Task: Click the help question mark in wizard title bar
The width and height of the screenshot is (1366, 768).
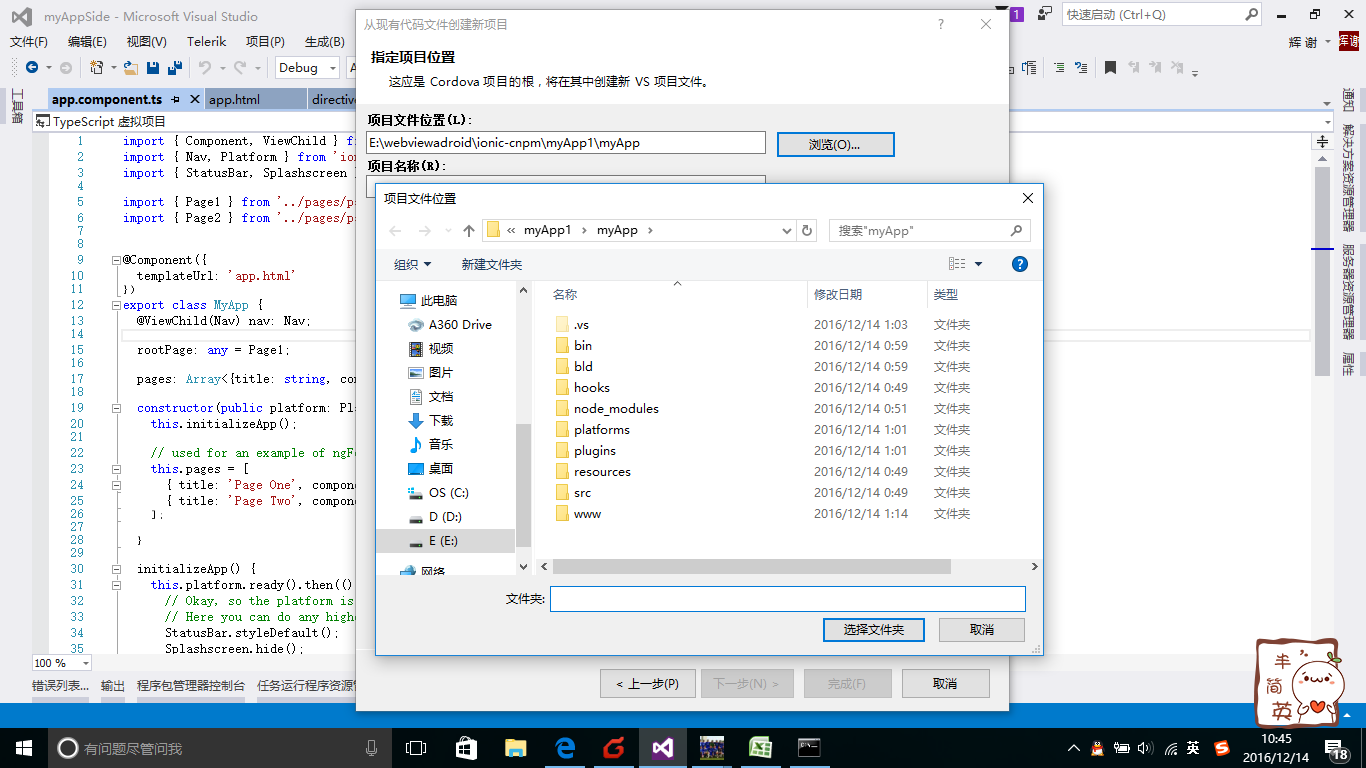Action: point(940,25)
